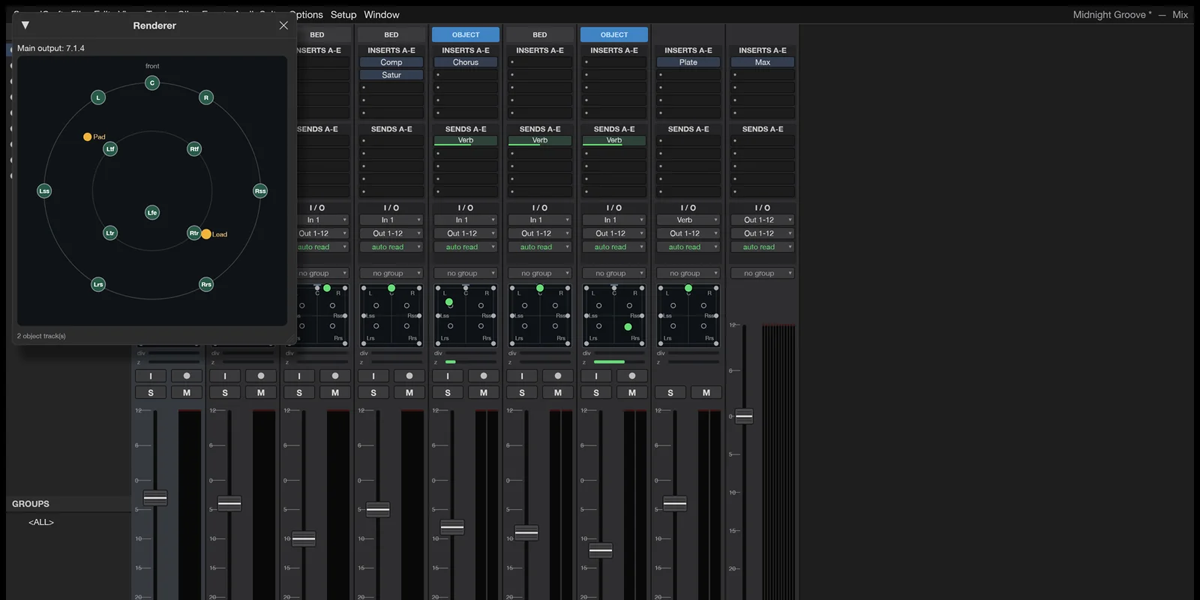Open the Setup menu
Screen dimensions: 1200x600
point(343,15)
